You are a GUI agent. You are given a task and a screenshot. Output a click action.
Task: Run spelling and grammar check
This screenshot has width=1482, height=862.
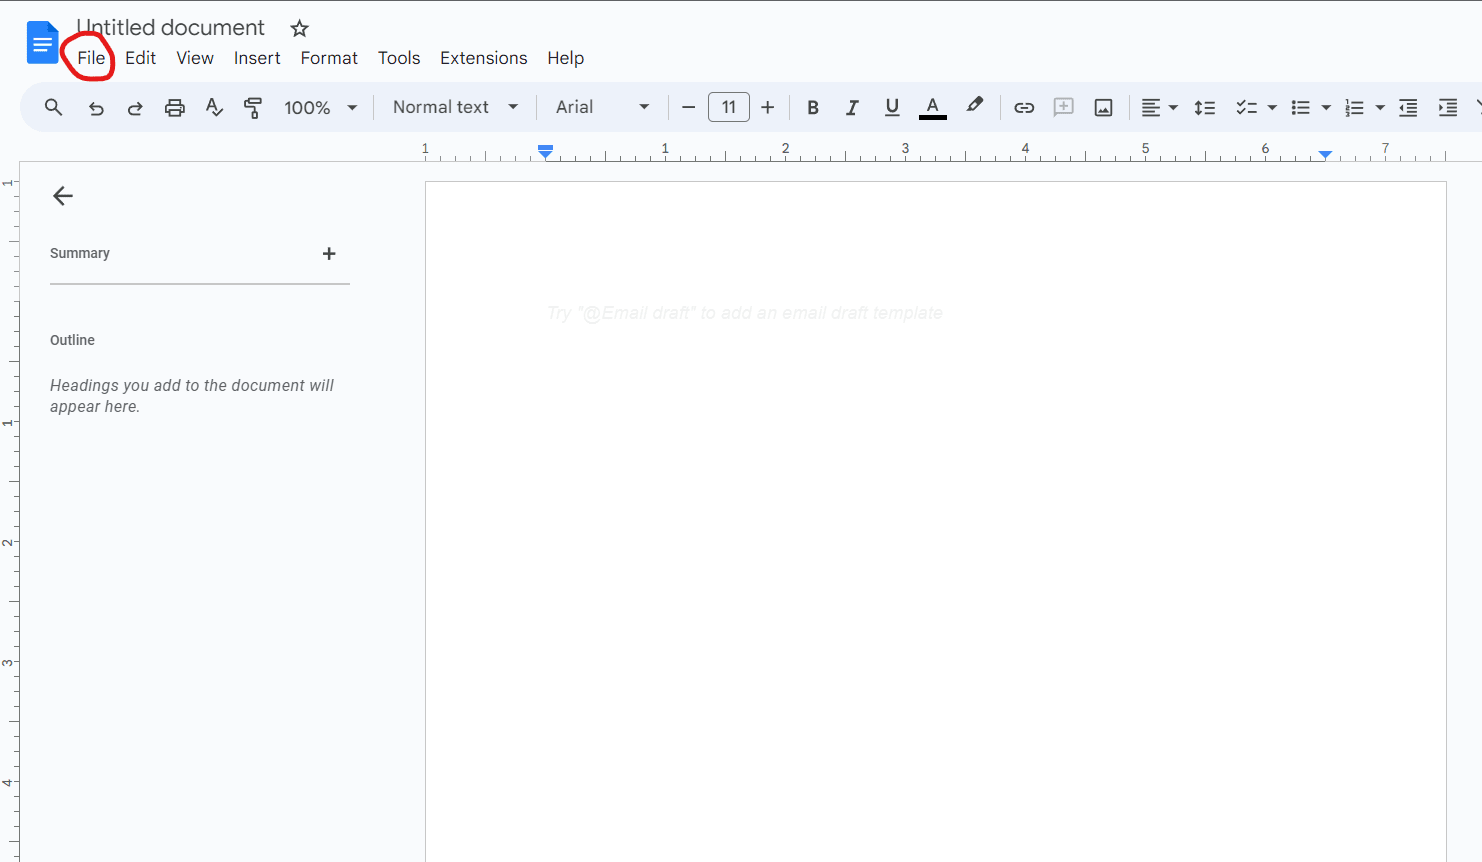(214, 107)
